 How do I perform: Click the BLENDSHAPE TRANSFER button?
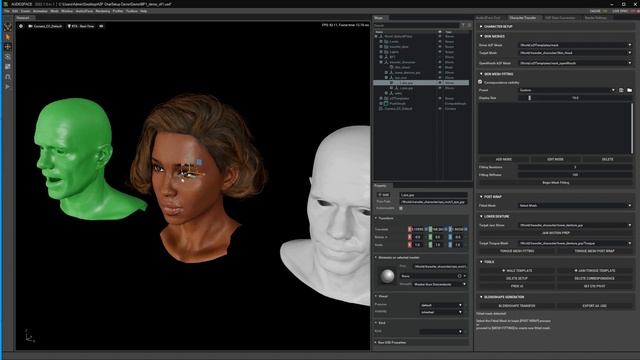(517, 306)
